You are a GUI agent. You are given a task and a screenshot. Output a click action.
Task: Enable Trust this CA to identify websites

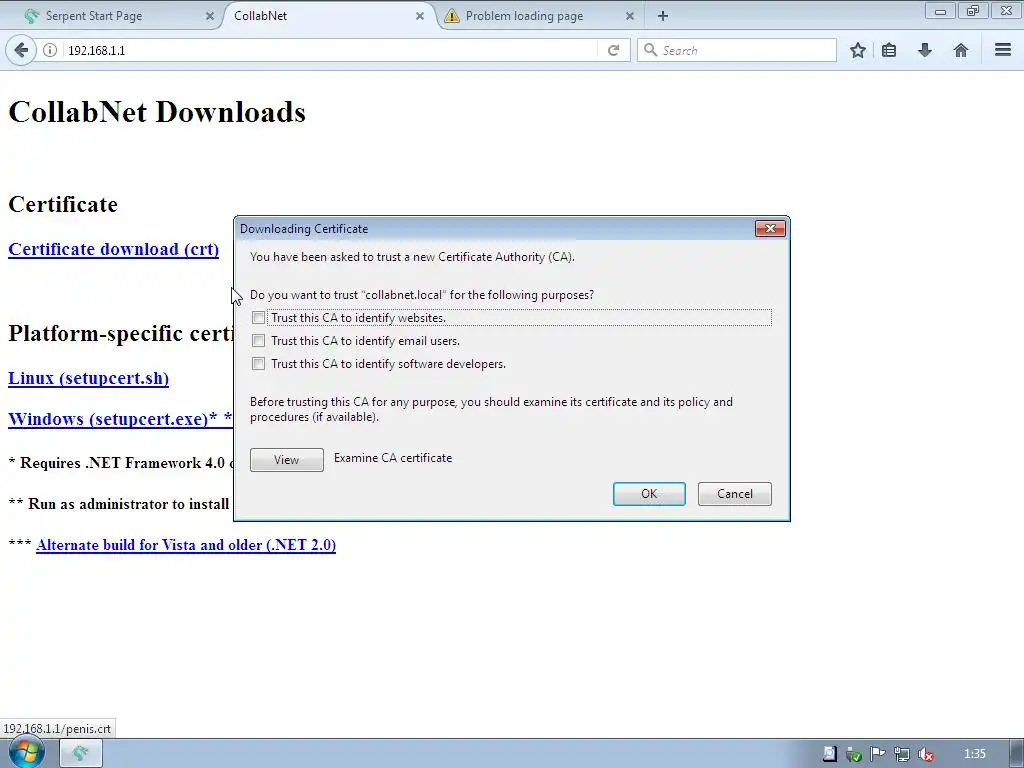[x=259, y=318]
